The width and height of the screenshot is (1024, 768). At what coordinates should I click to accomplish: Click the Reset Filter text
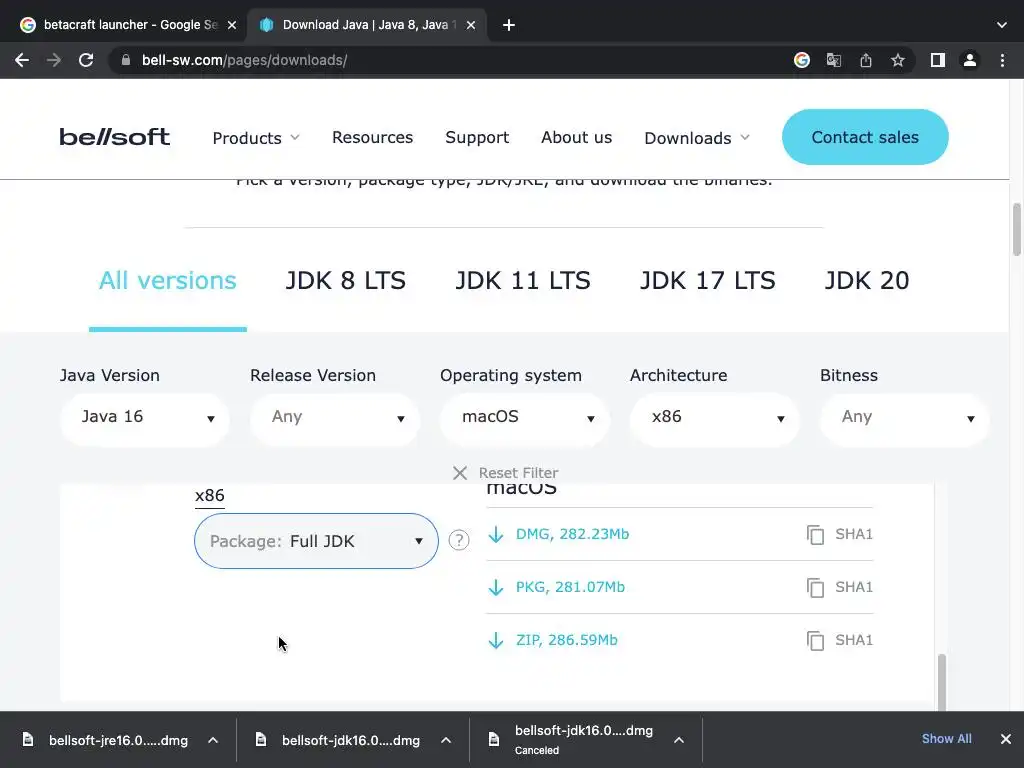pos(519,473)
